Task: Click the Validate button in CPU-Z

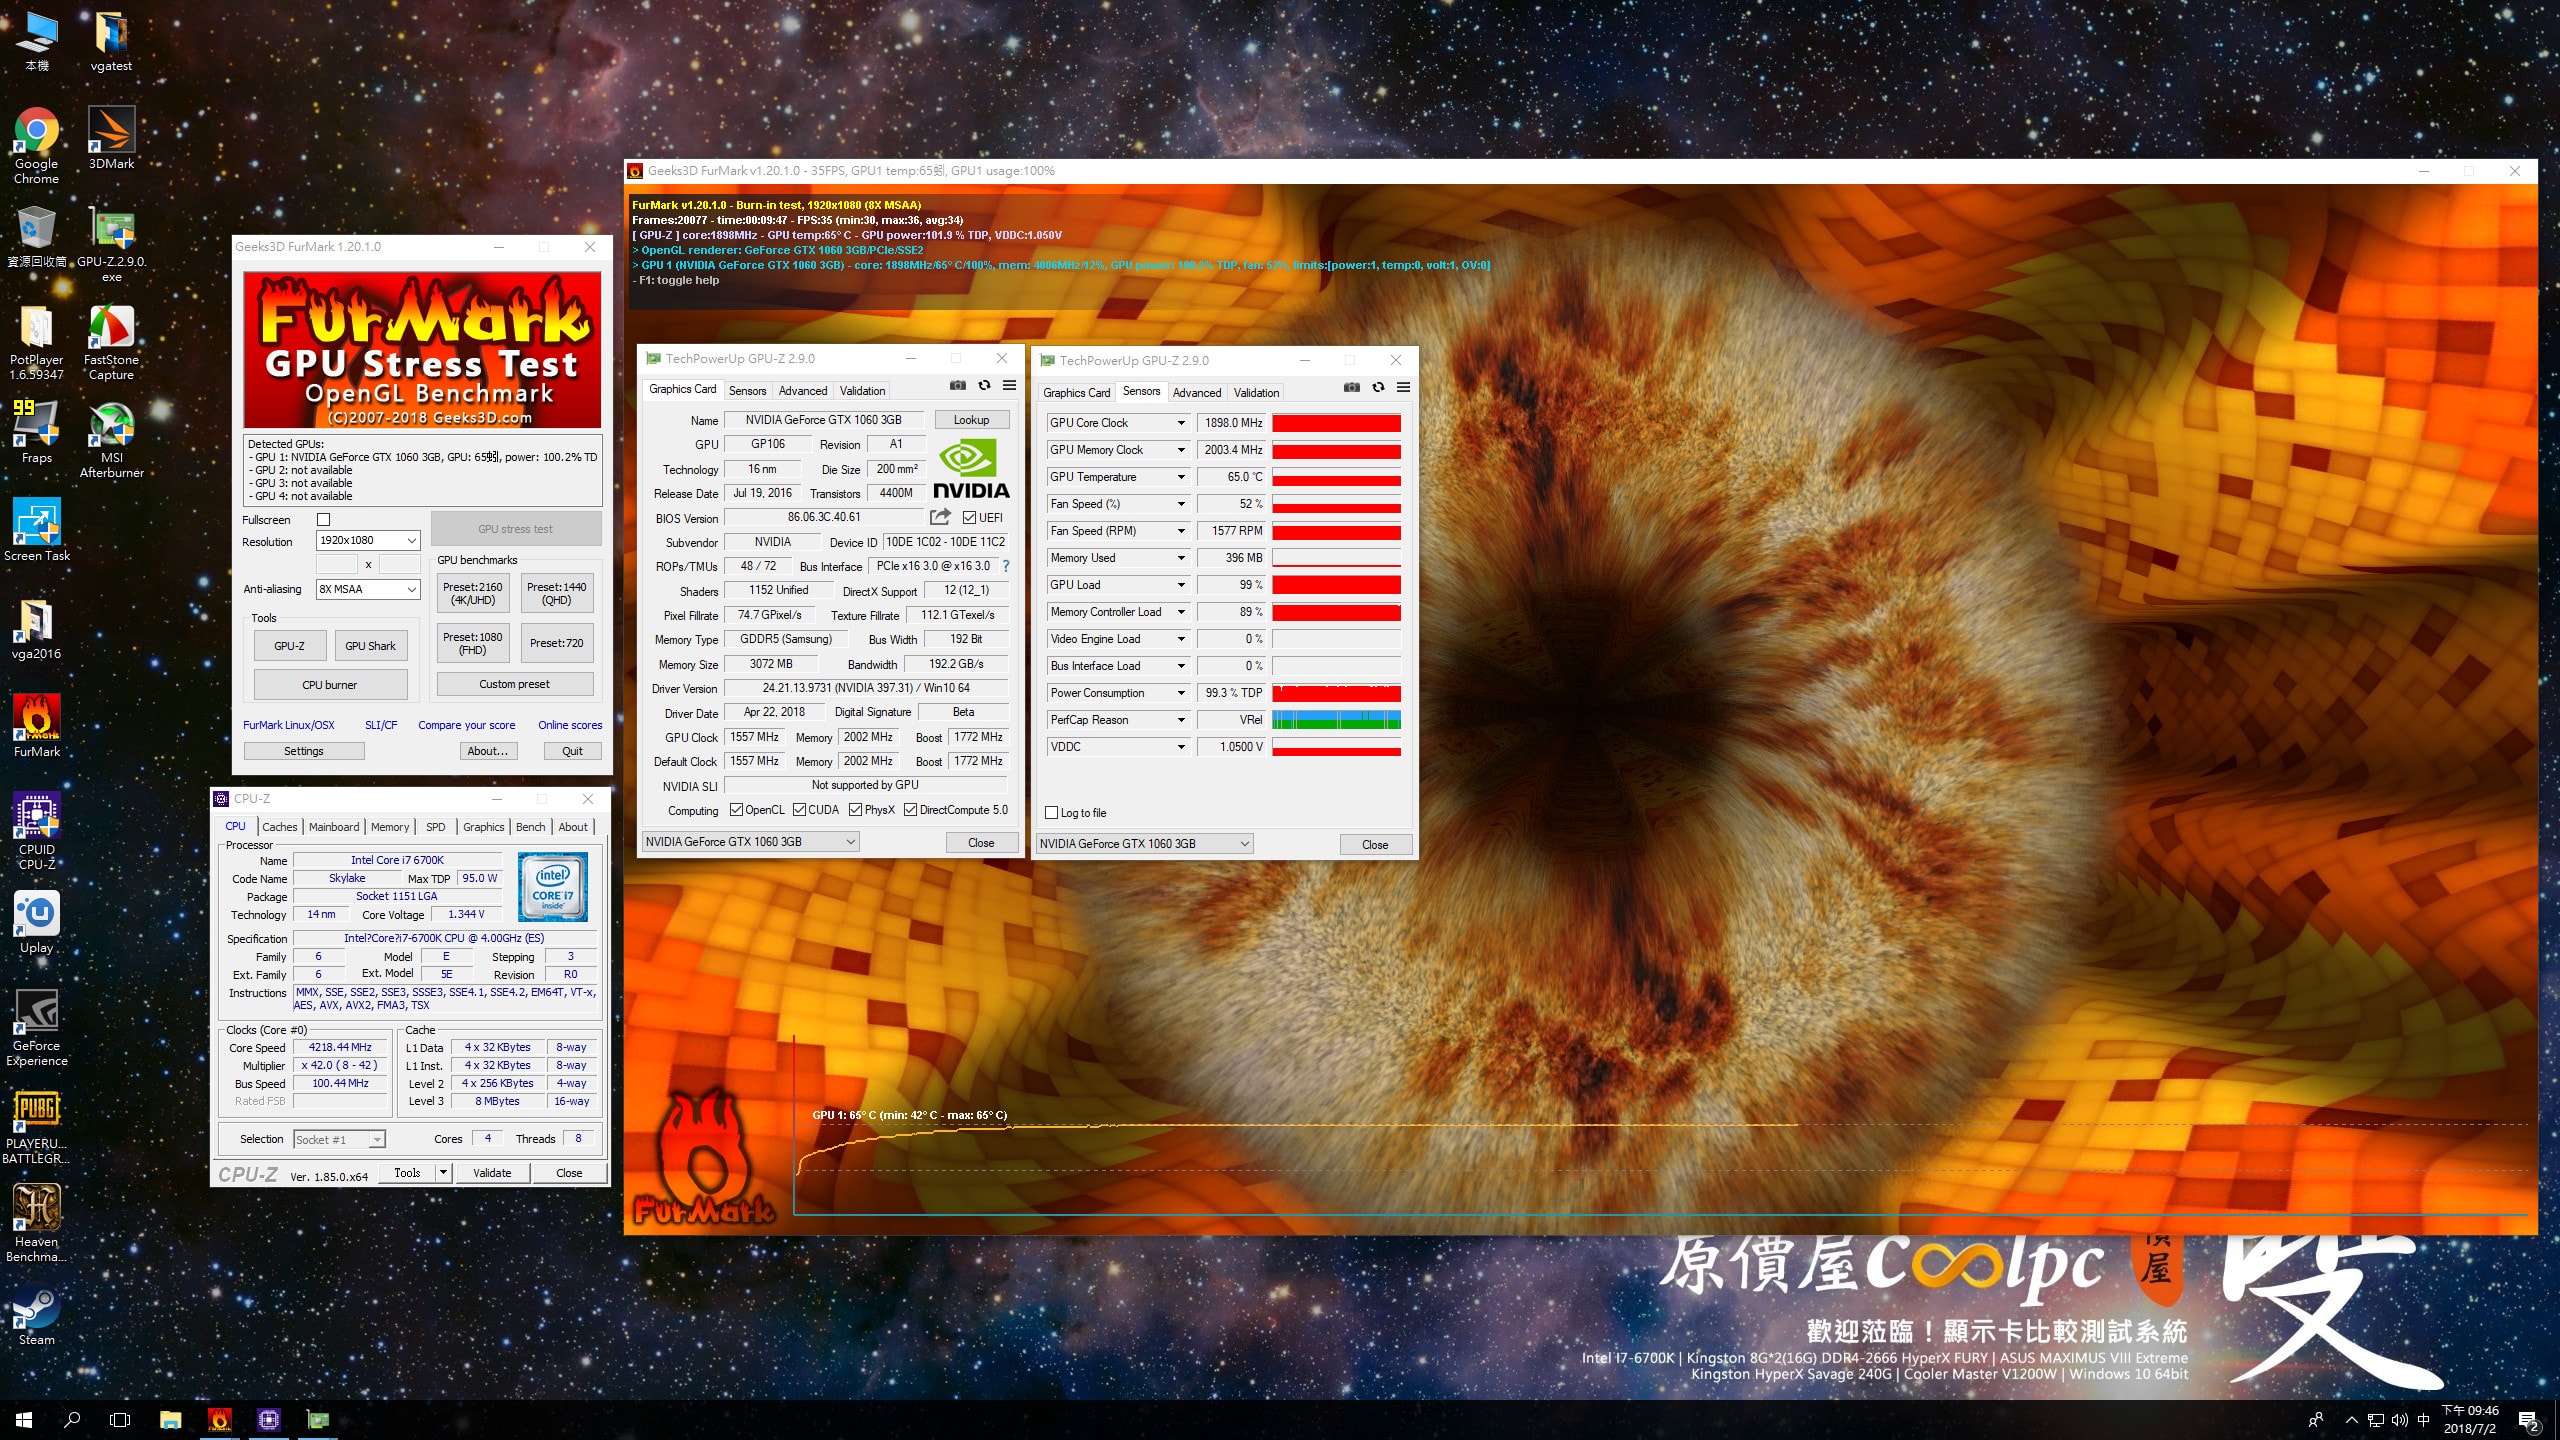Action: [492, 1173]
